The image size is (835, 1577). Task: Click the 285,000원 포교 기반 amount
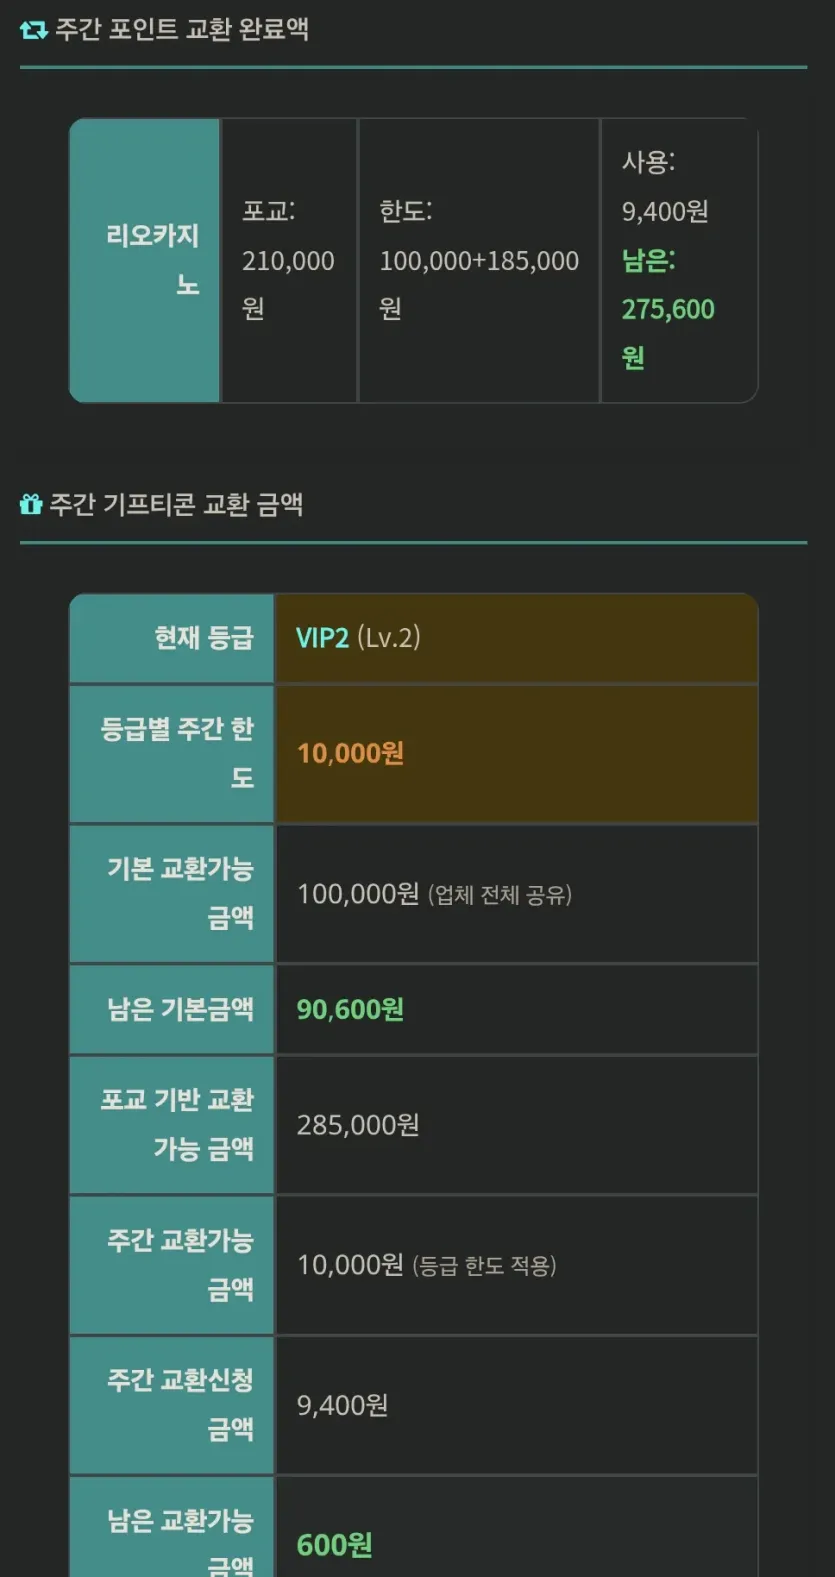pos(358,1125)
